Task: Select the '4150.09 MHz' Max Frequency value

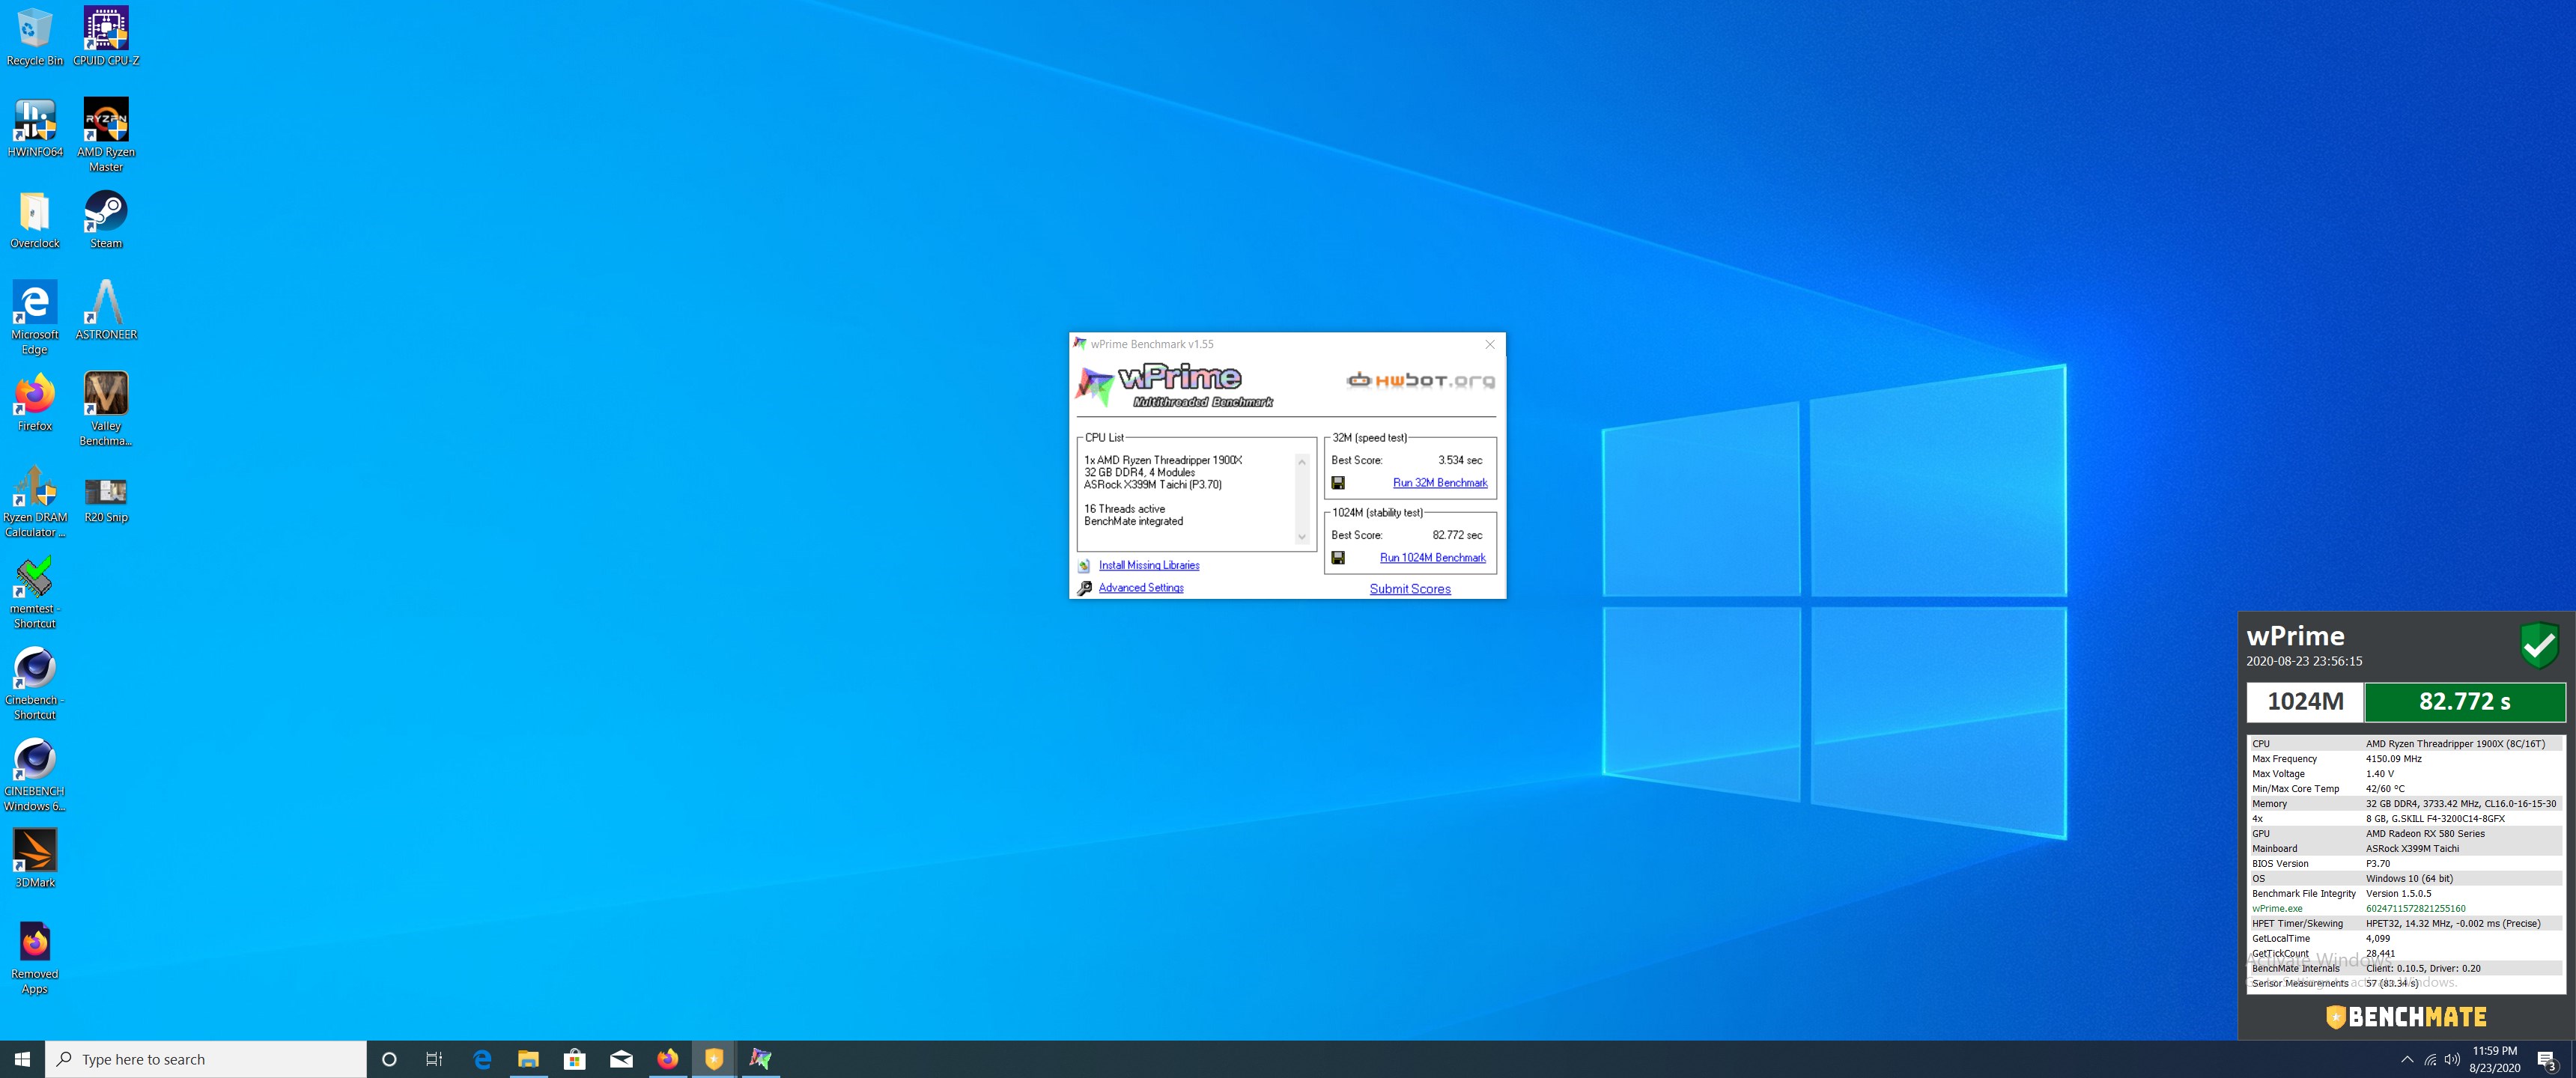Action: click(x=2394, y=759)
